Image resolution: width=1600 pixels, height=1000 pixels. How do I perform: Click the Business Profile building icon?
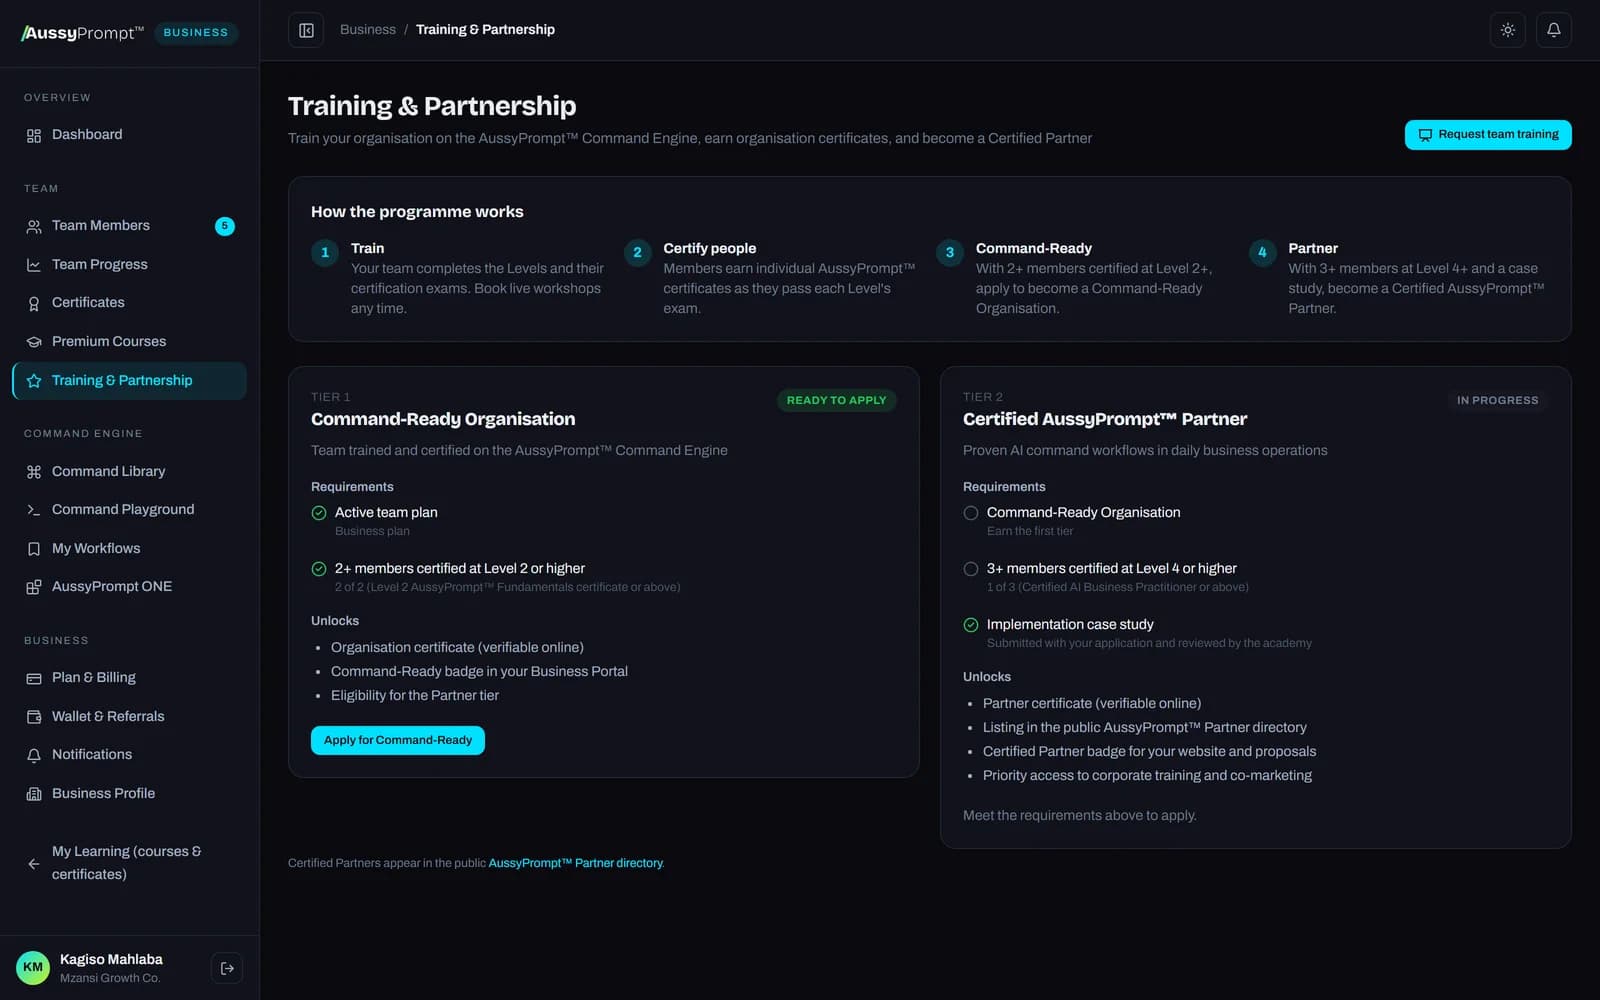pos(34,794)
